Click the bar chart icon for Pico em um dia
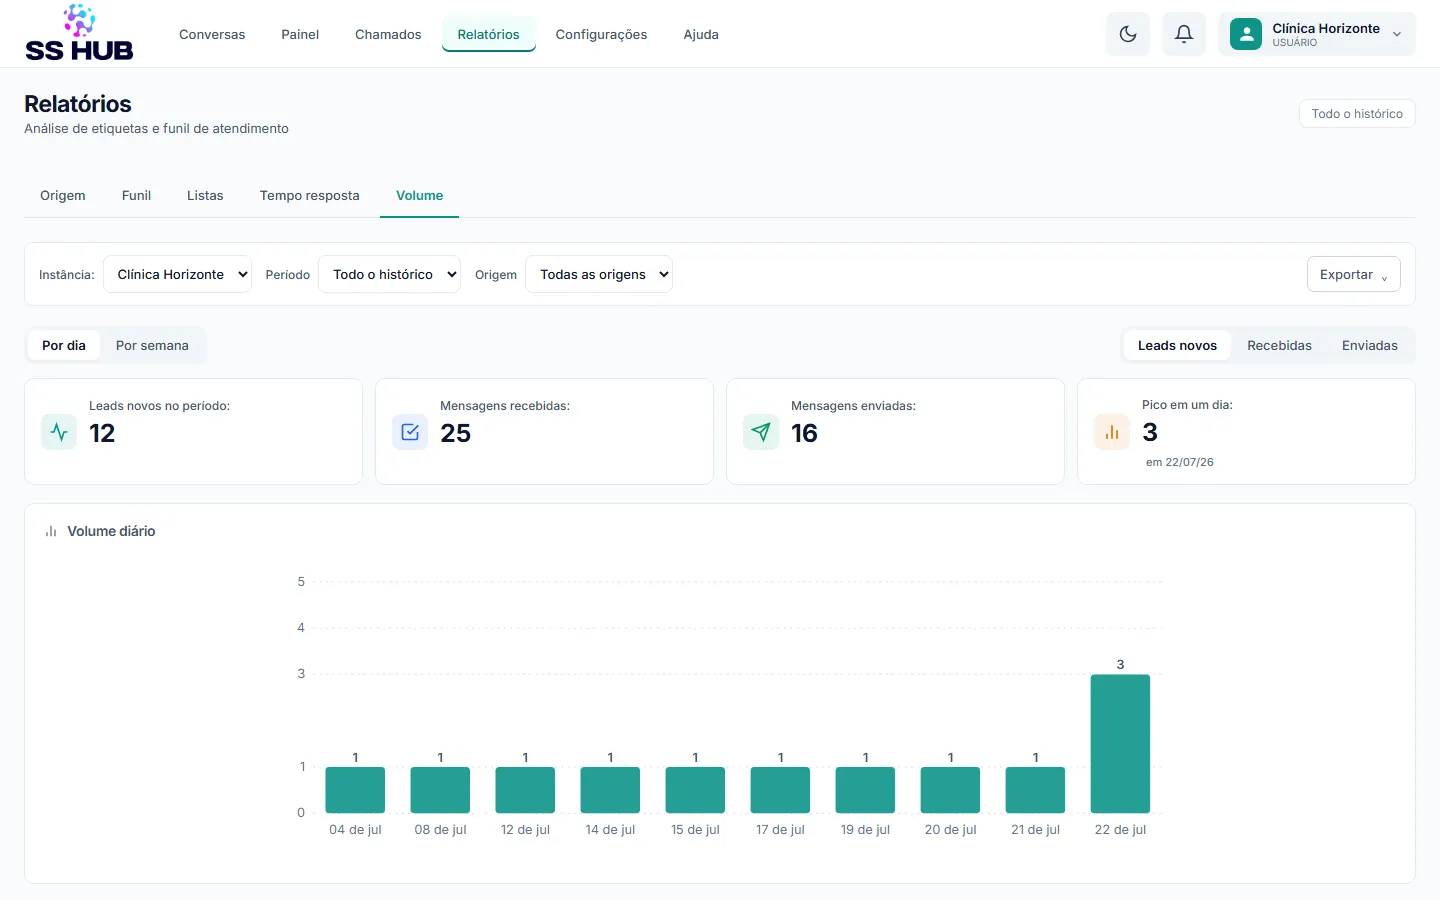1440x900 pixels. [1112, 432]
